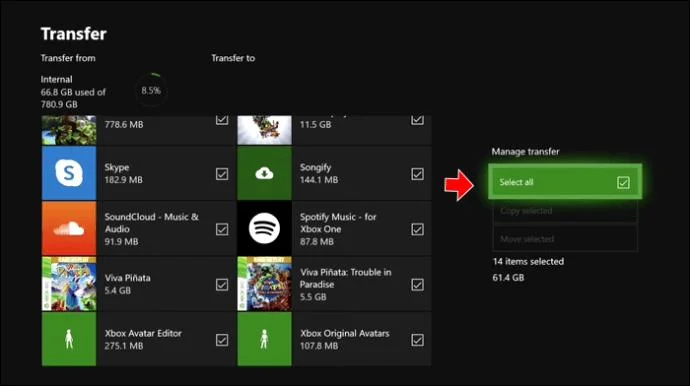690x386 pixels.
Task: Click the Spotify logo icon
Action: [264, 229]
